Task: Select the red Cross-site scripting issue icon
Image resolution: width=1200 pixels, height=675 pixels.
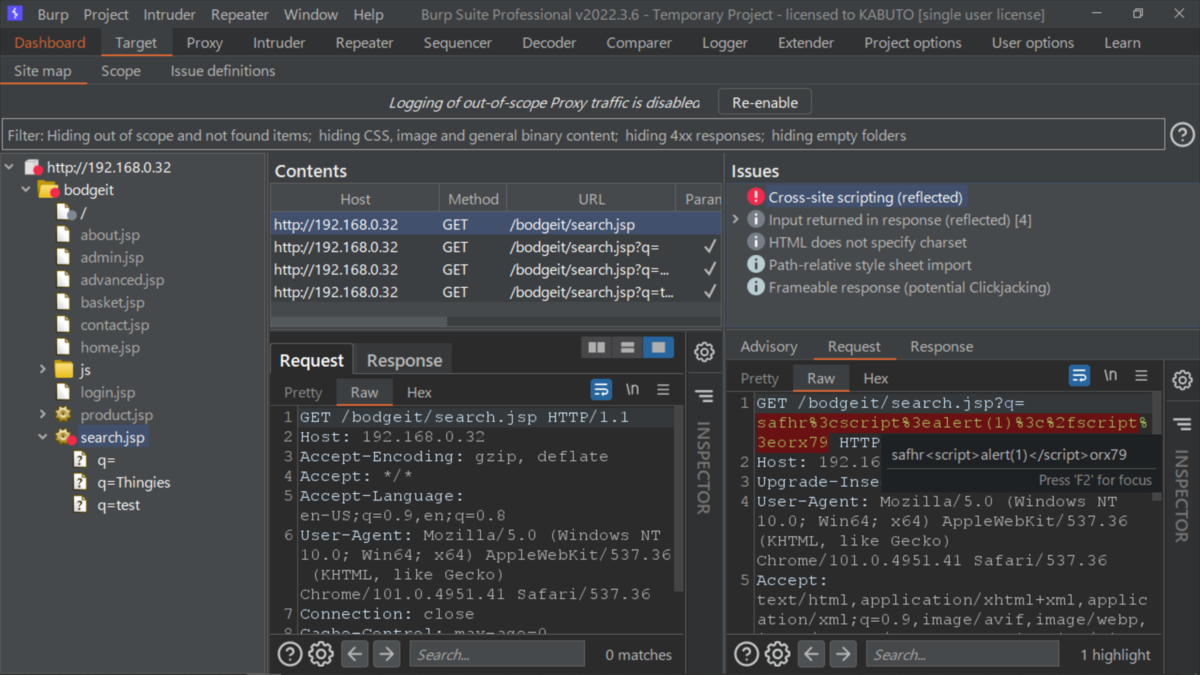Action: tap(756, 197)
